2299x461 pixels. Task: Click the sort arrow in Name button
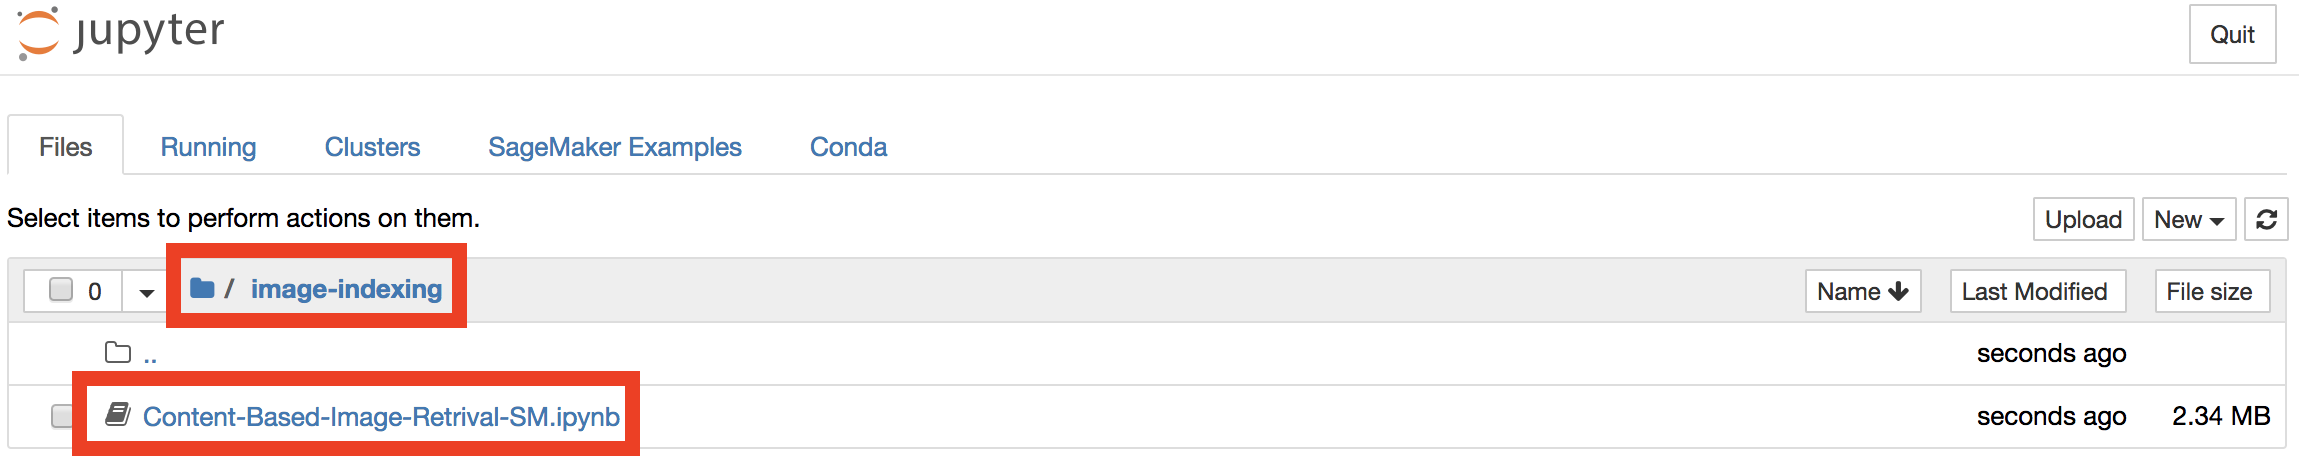(1898, 291)
